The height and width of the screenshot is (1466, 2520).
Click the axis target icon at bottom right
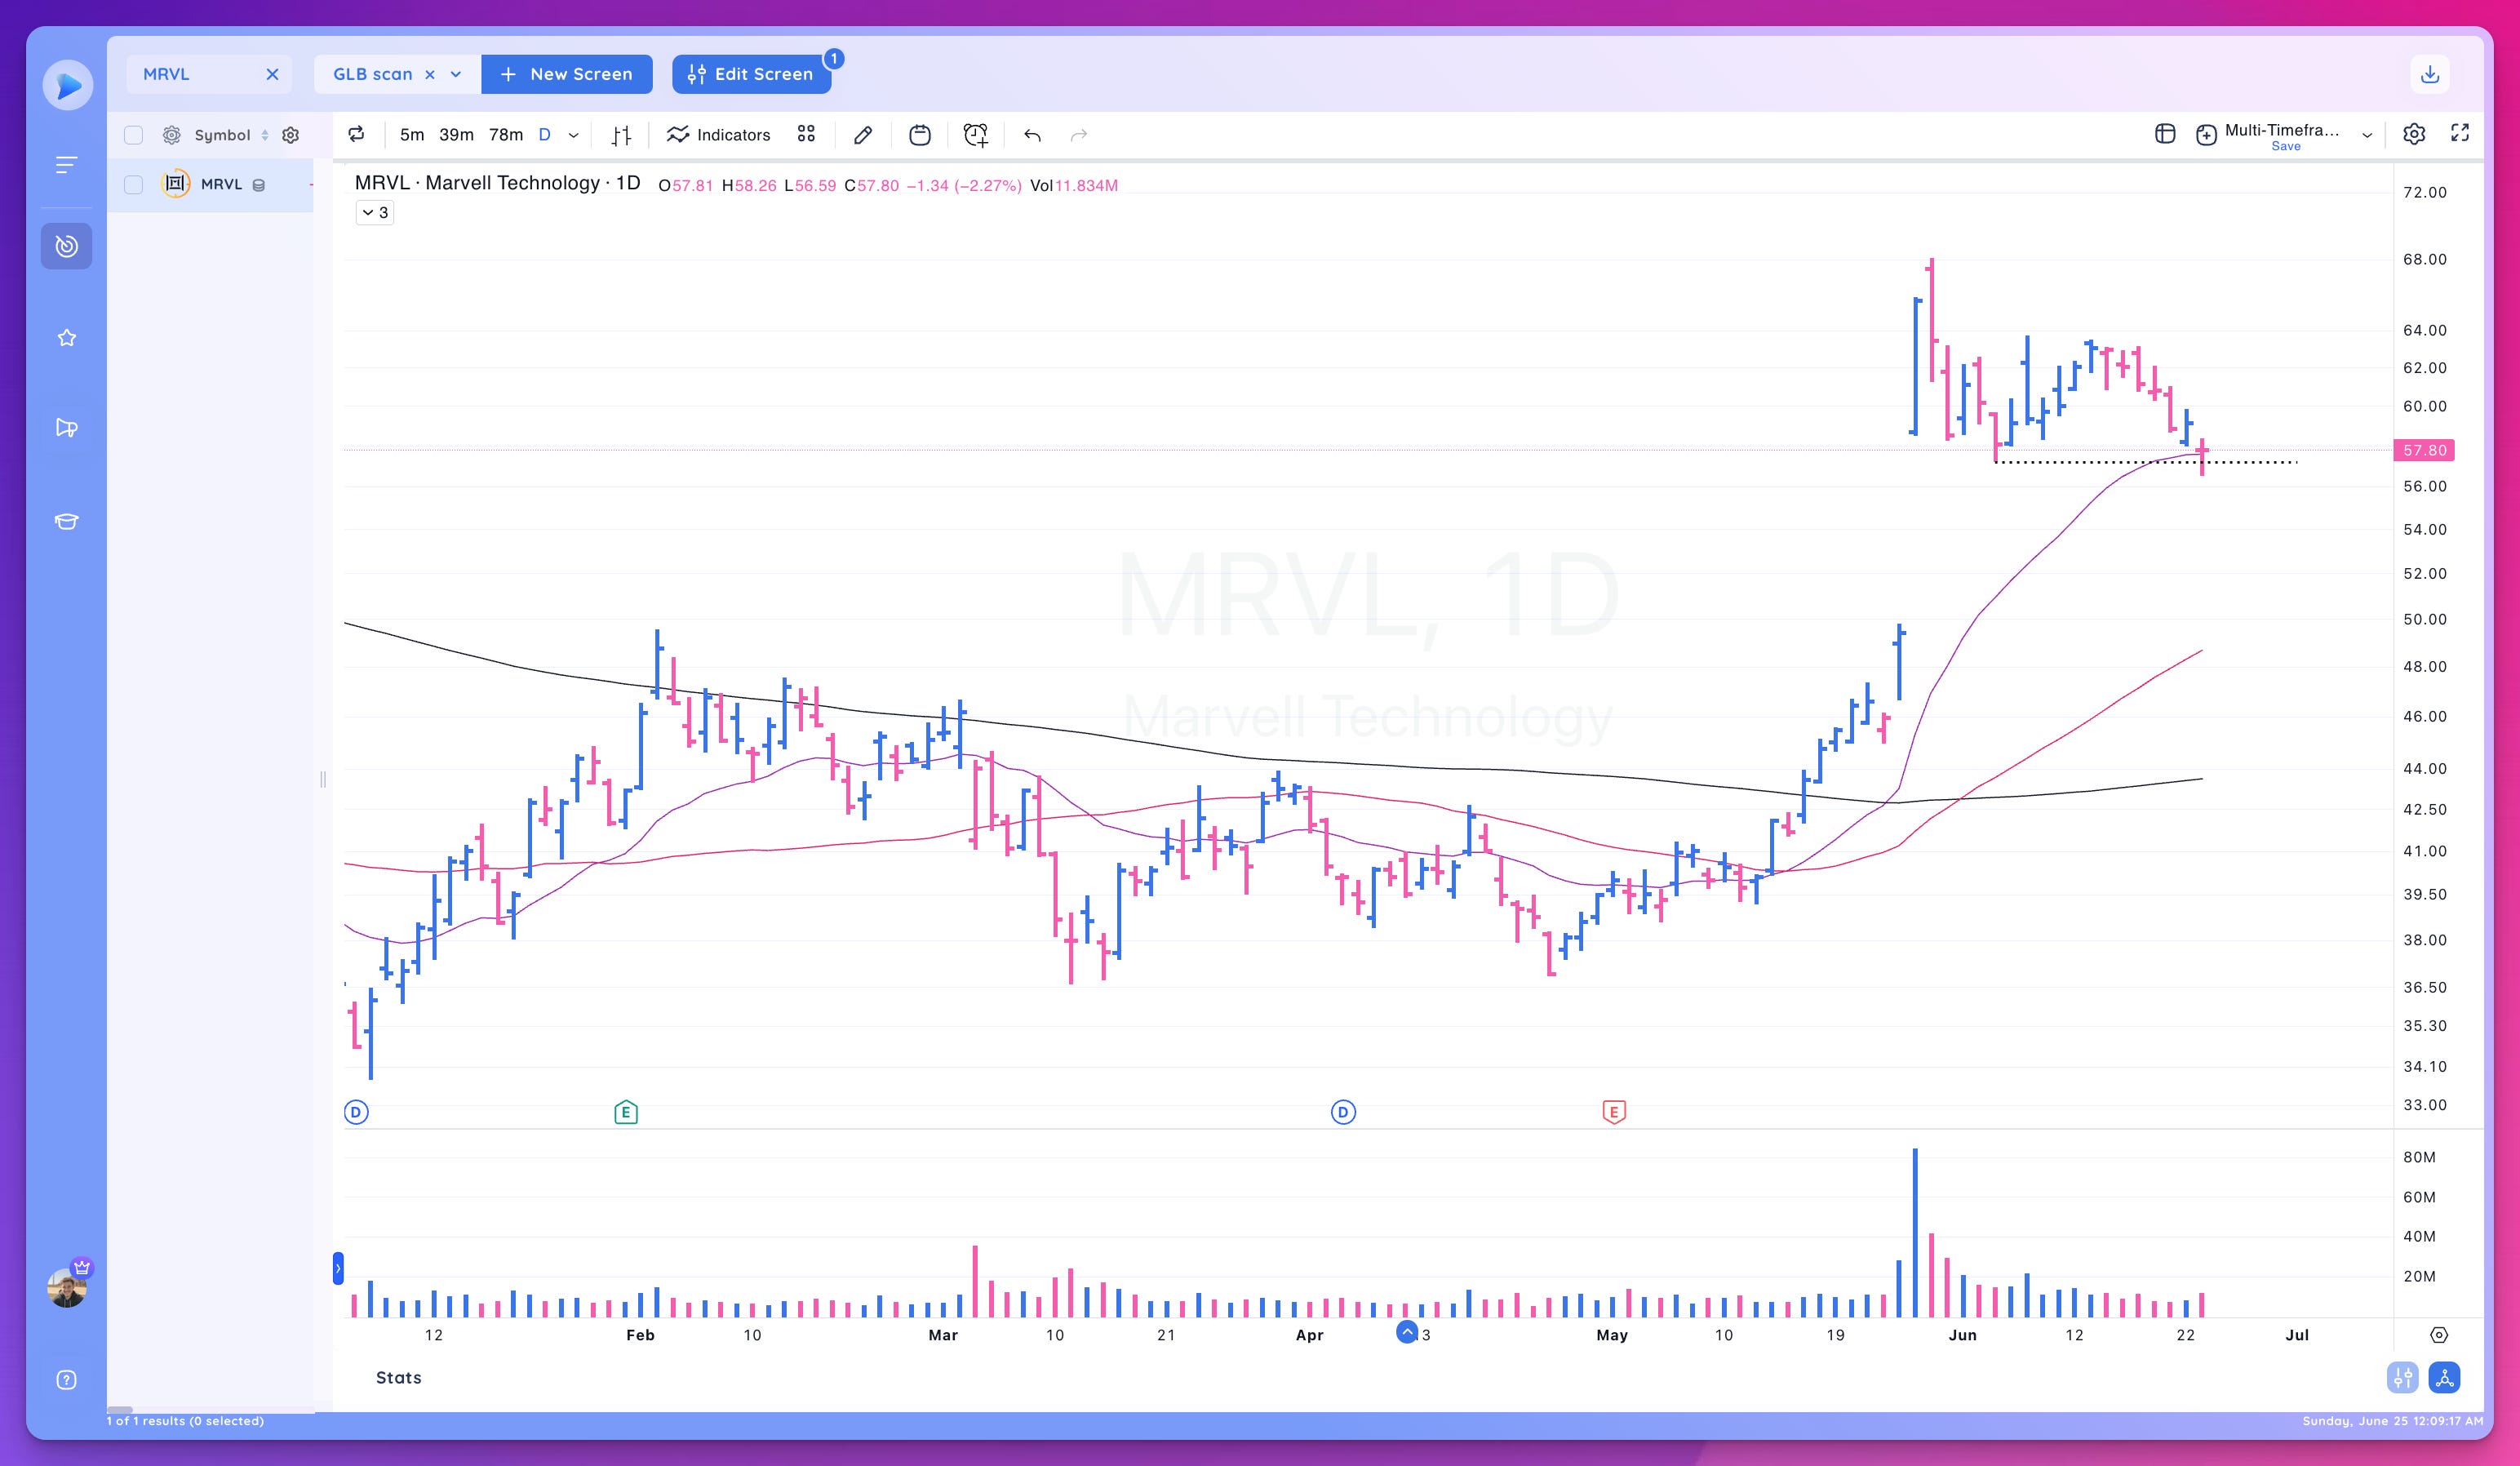coord(2439,1335)
